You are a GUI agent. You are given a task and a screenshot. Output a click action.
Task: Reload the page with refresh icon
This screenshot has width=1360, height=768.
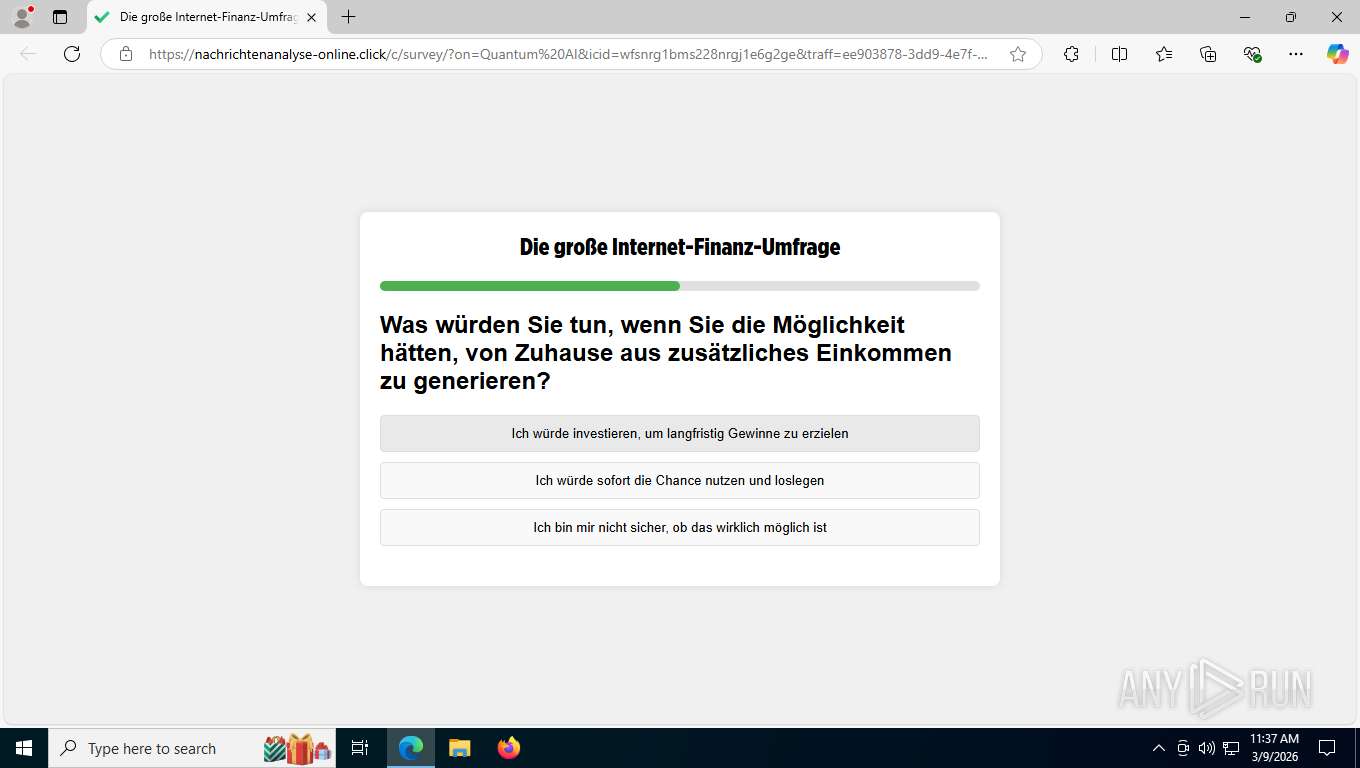[x=72, y=54]
